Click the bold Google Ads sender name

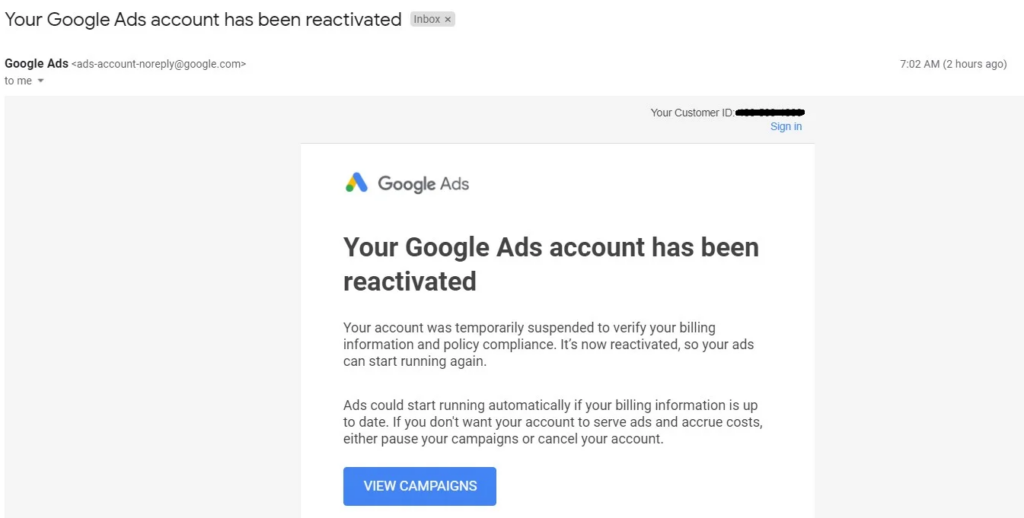point(37,64)
